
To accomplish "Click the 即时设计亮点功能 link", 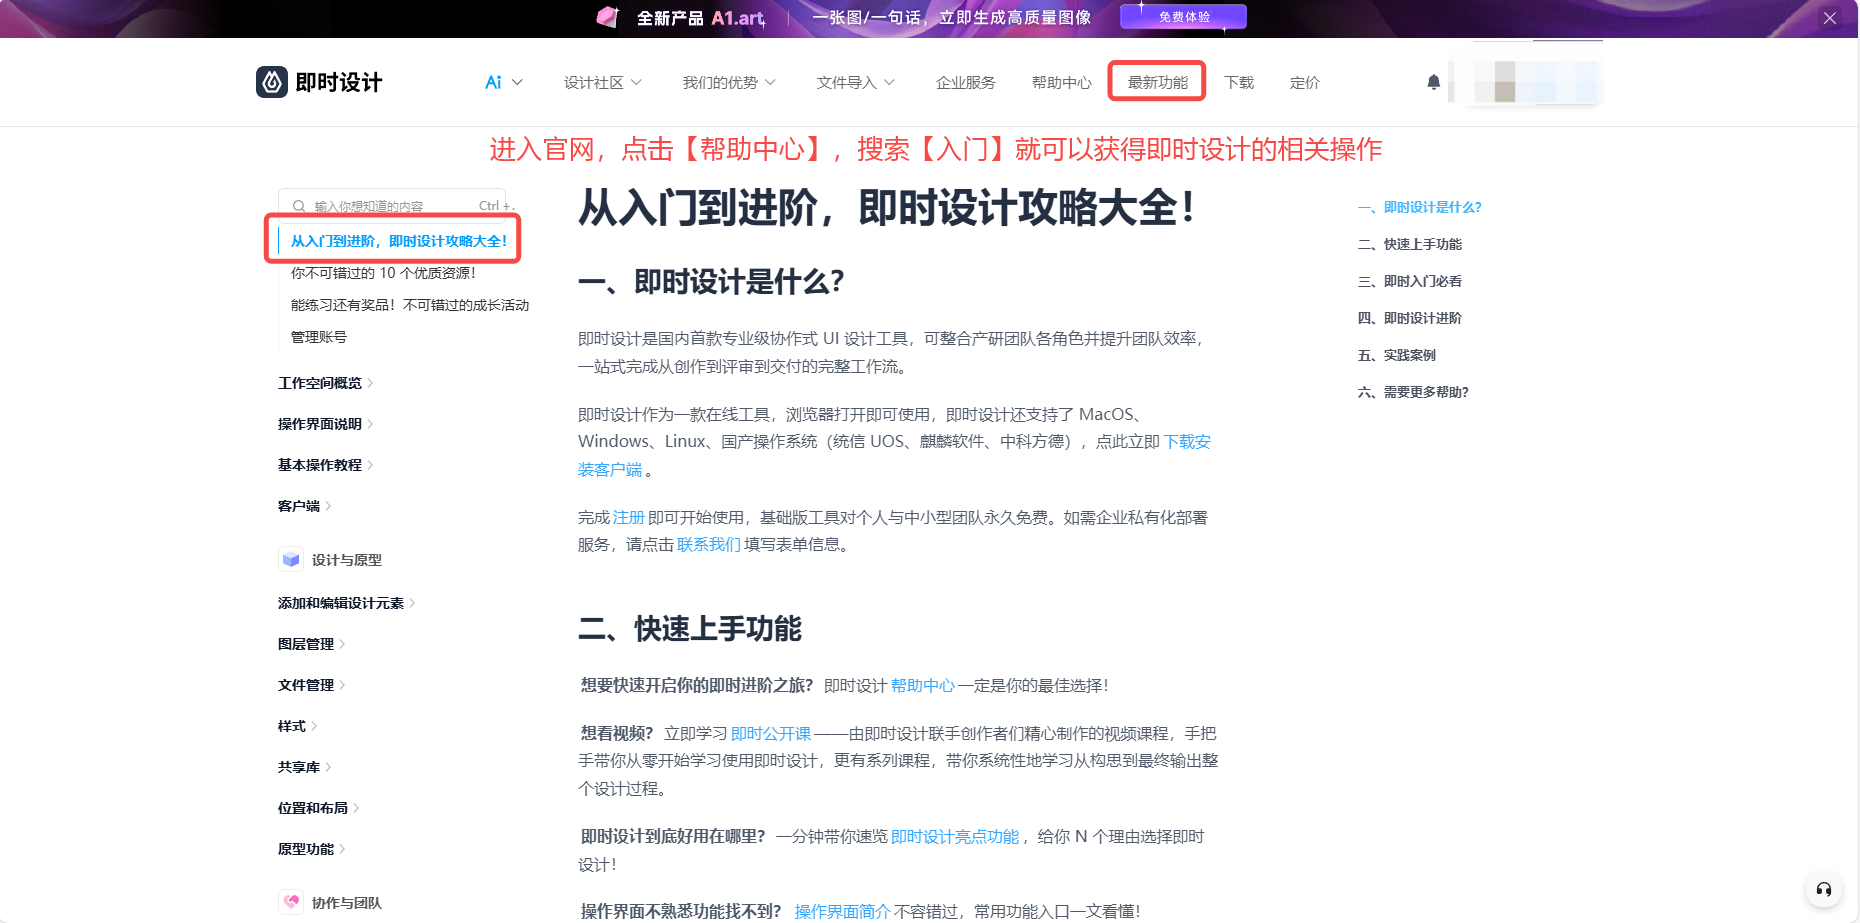I will (x=955, y=836).
